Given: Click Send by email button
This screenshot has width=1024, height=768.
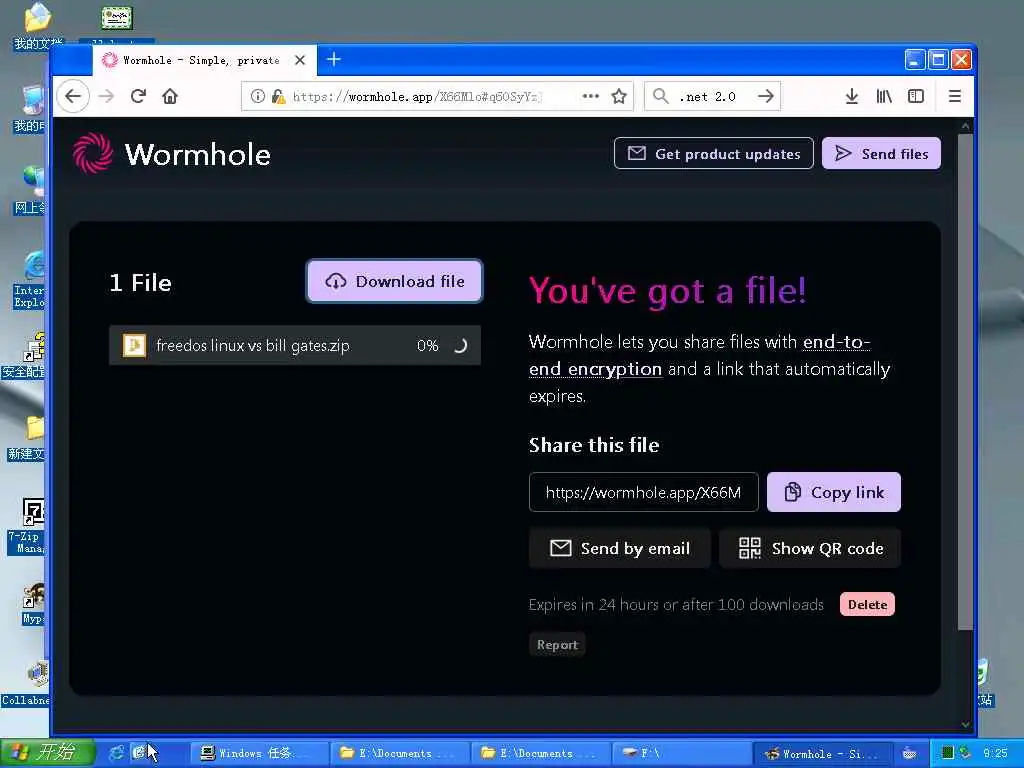Looking at the screenshot, I should coord(620,548).
